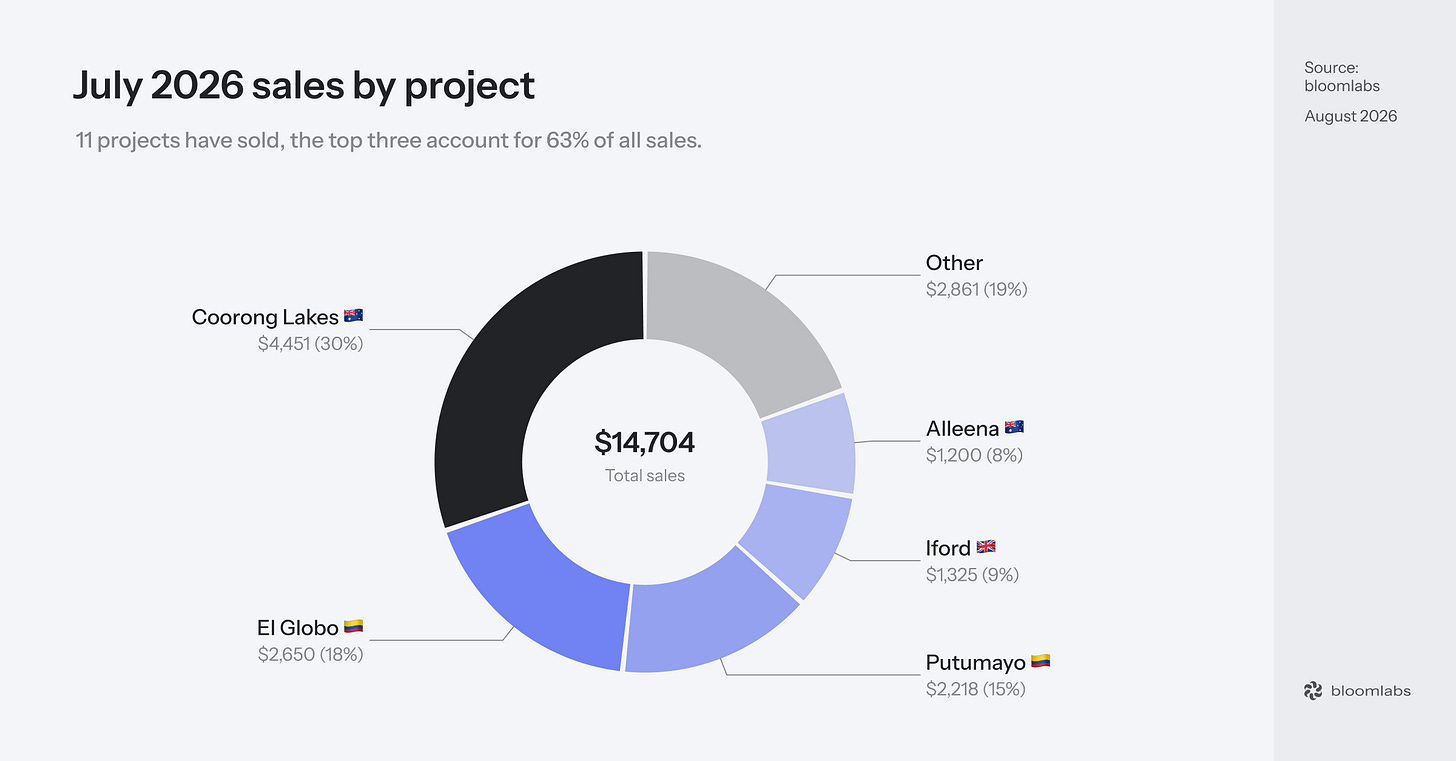
Task: Click the Other category label
Action: click(954, 263)
